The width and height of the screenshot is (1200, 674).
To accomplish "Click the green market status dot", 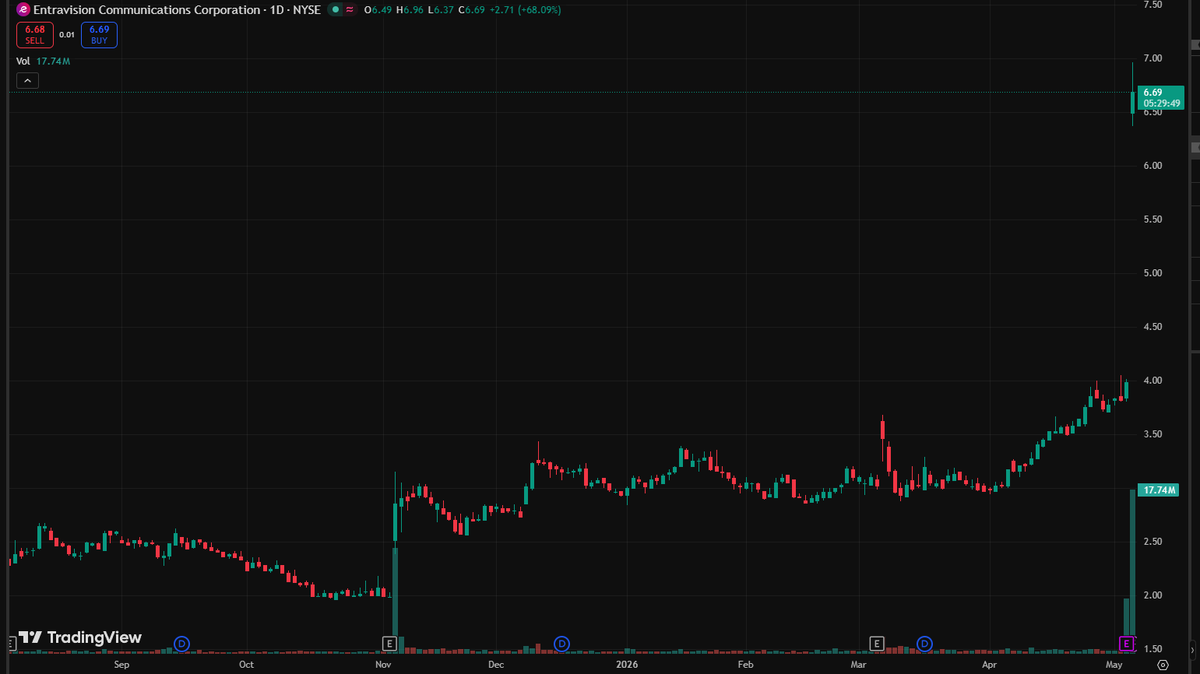I will point(336,9).
